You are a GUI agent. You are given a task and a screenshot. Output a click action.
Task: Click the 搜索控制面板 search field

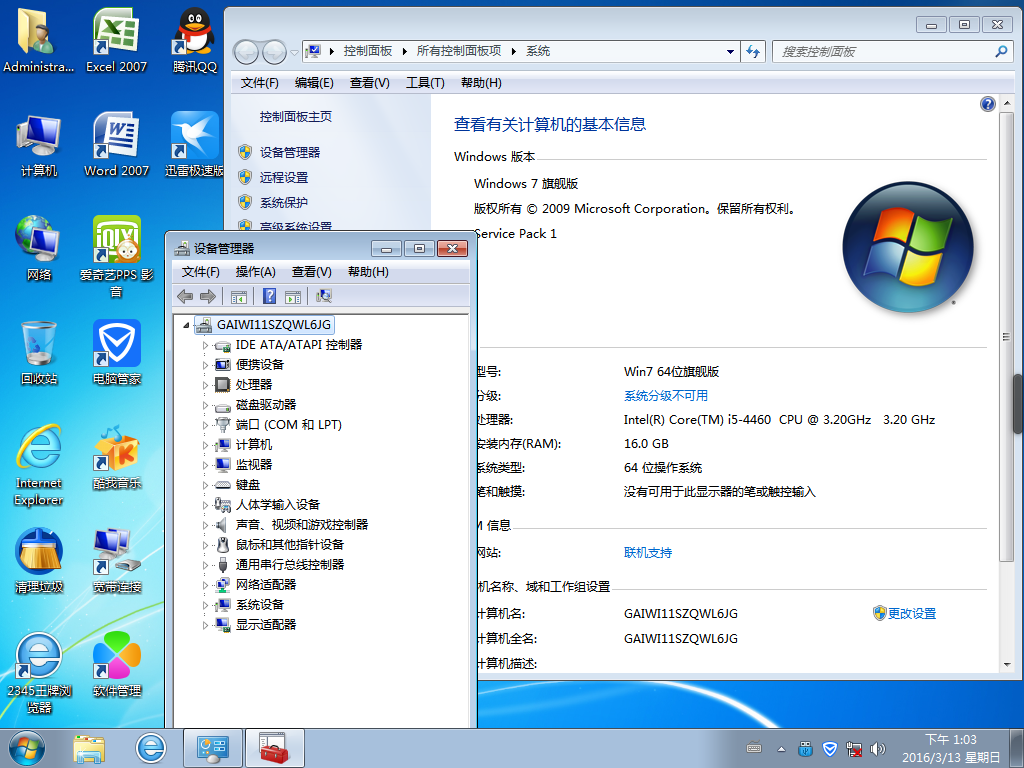point(885,51)
